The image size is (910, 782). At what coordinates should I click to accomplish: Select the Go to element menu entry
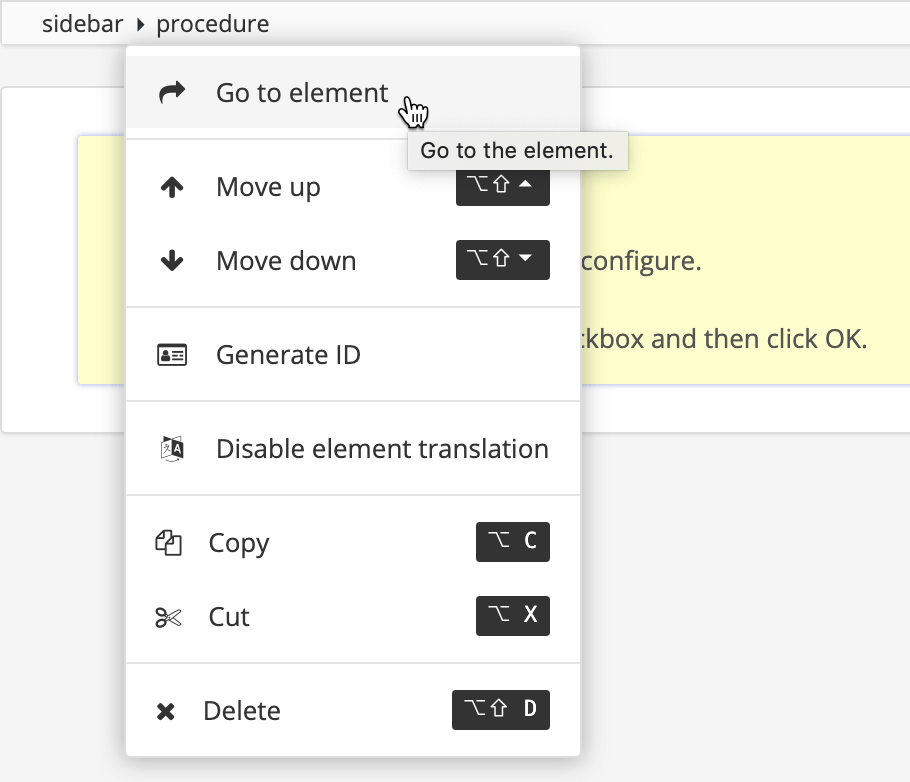(x=301, y=92)
